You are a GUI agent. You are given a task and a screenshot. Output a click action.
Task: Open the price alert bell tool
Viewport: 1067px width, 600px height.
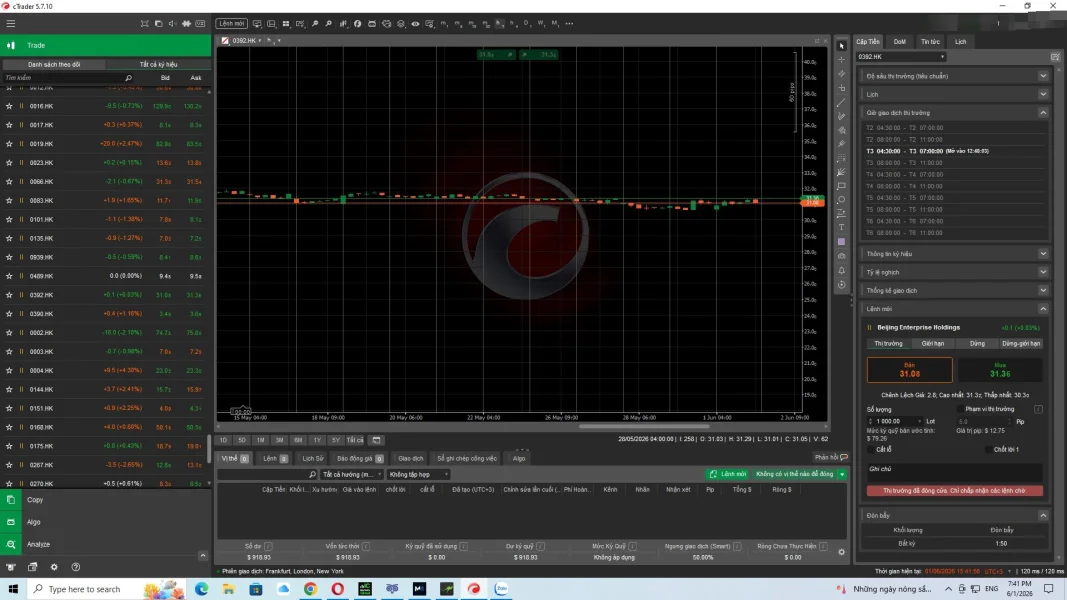(842, 271)
